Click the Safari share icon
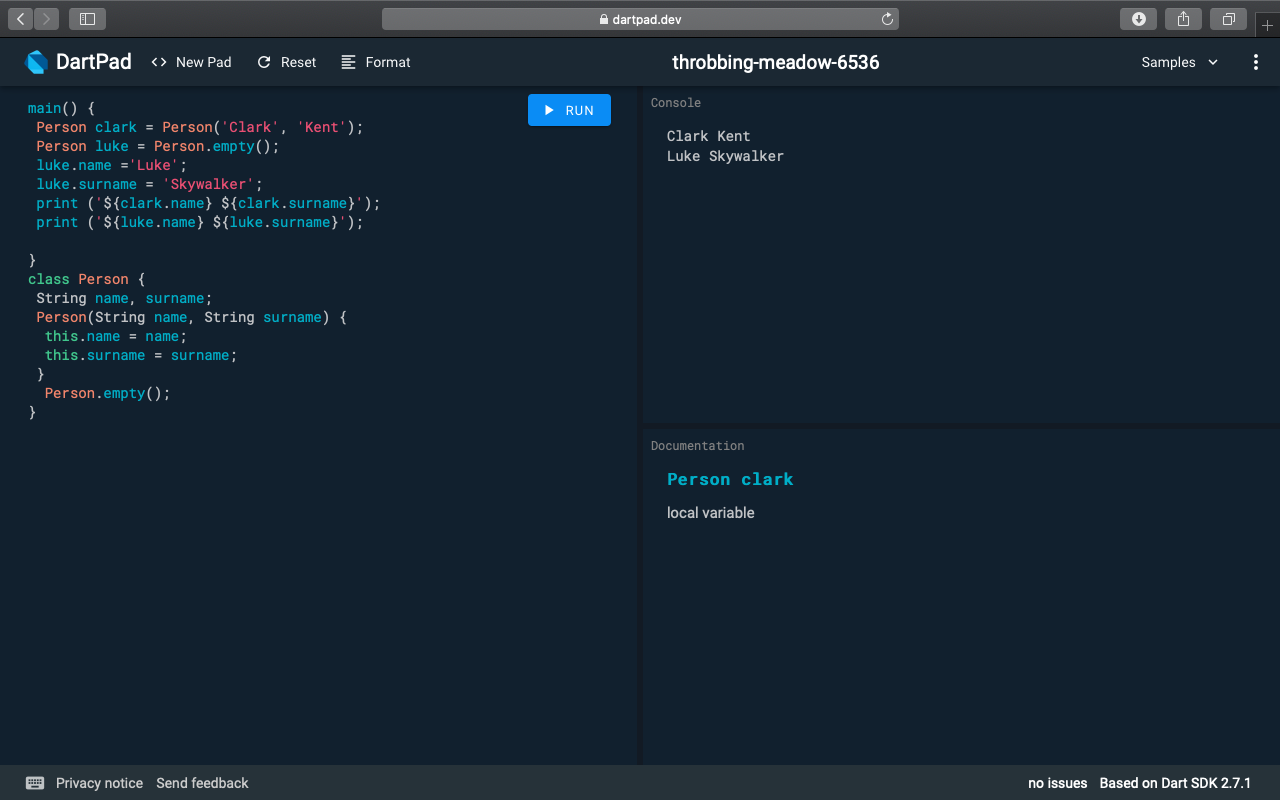This screenshot has width=1280, height=800. [1183, 19]
